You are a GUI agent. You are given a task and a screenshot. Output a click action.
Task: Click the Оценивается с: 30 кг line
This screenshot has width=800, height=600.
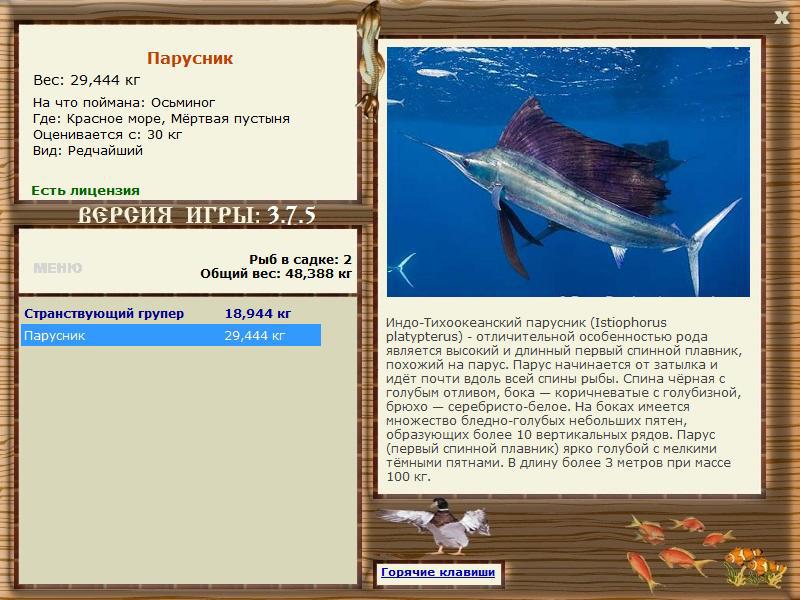[107, 135]
